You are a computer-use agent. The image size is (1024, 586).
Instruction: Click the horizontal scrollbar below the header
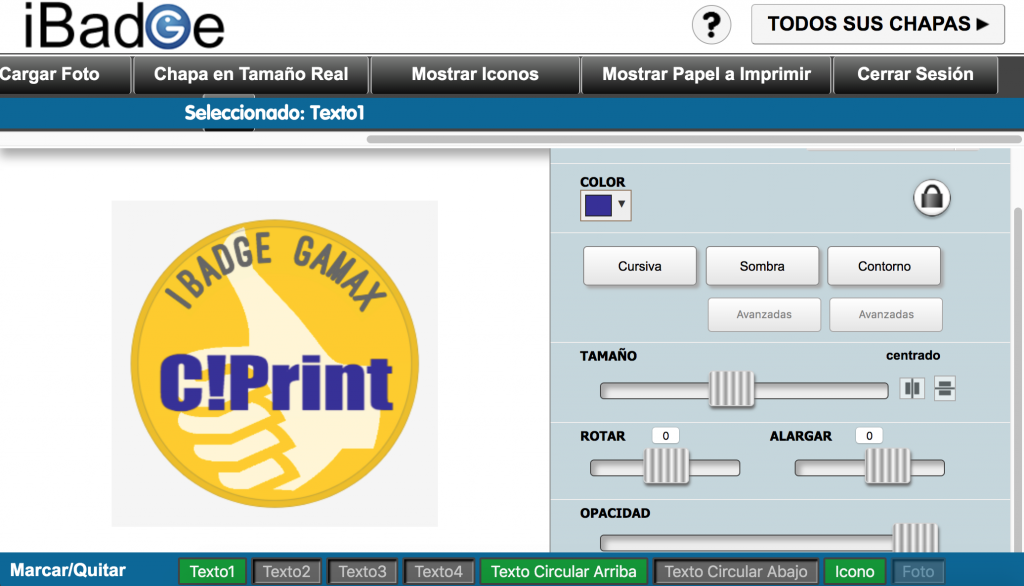694,139
